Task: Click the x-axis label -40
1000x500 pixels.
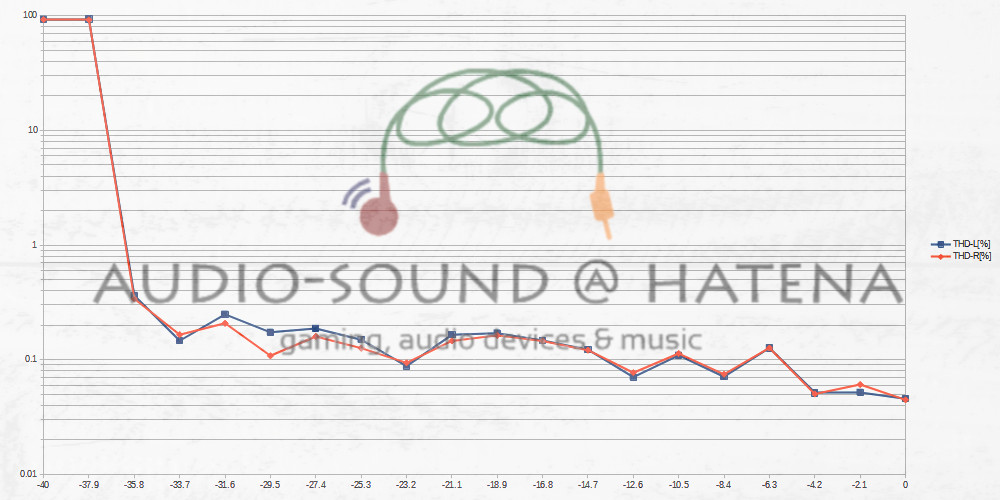Action: (x=43, y=485)
